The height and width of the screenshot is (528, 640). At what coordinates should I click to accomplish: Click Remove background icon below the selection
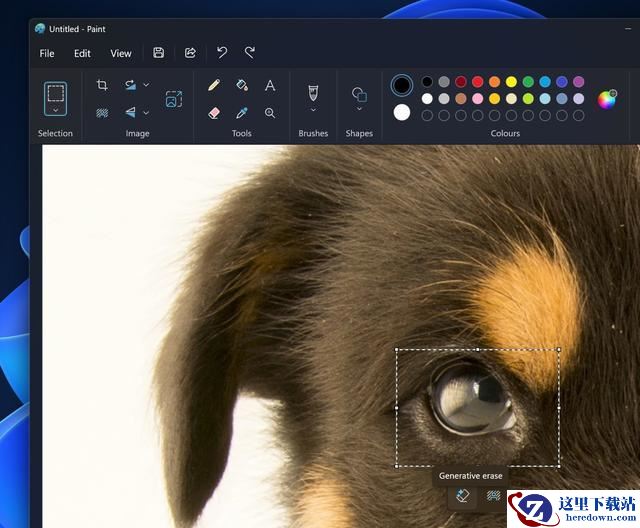tap(493, 495)
